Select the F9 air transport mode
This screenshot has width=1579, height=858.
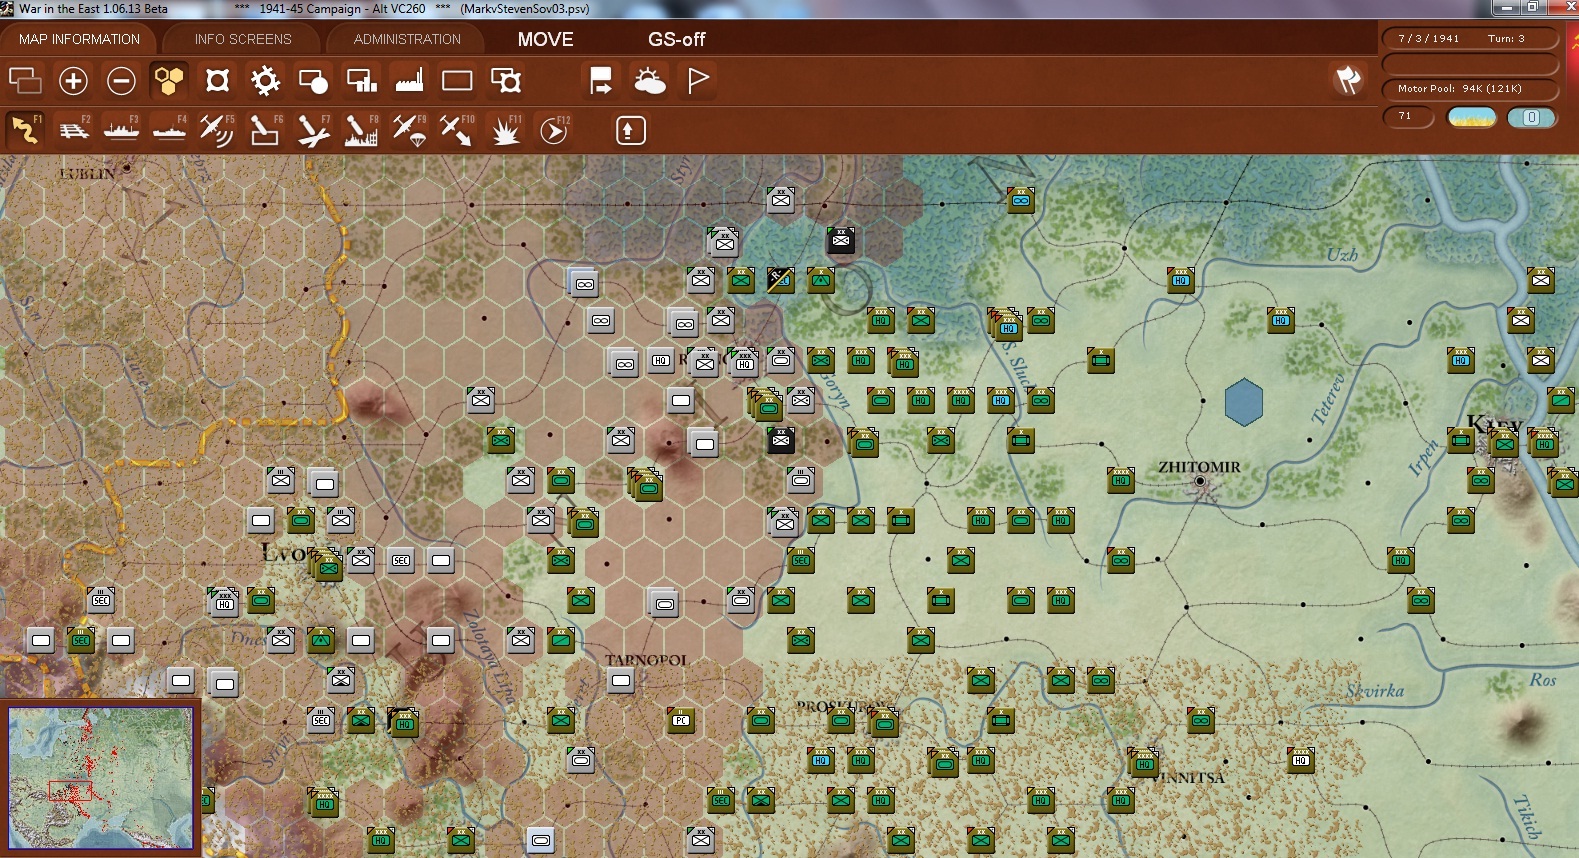pos(409,130)
